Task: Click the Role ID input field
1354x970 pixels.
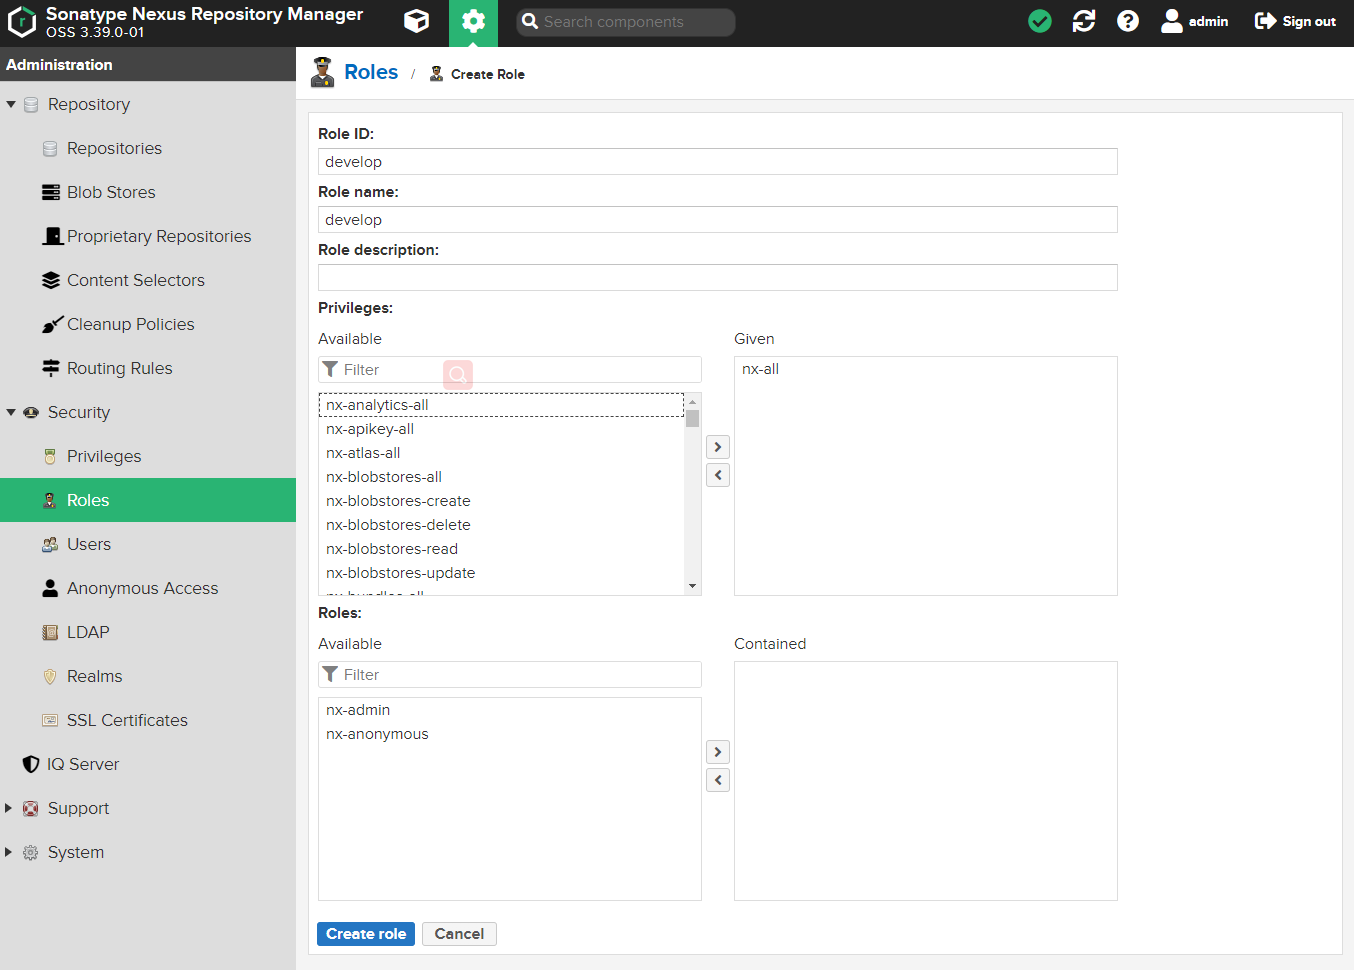Action: pyautogui.click(x=717, y=162)
